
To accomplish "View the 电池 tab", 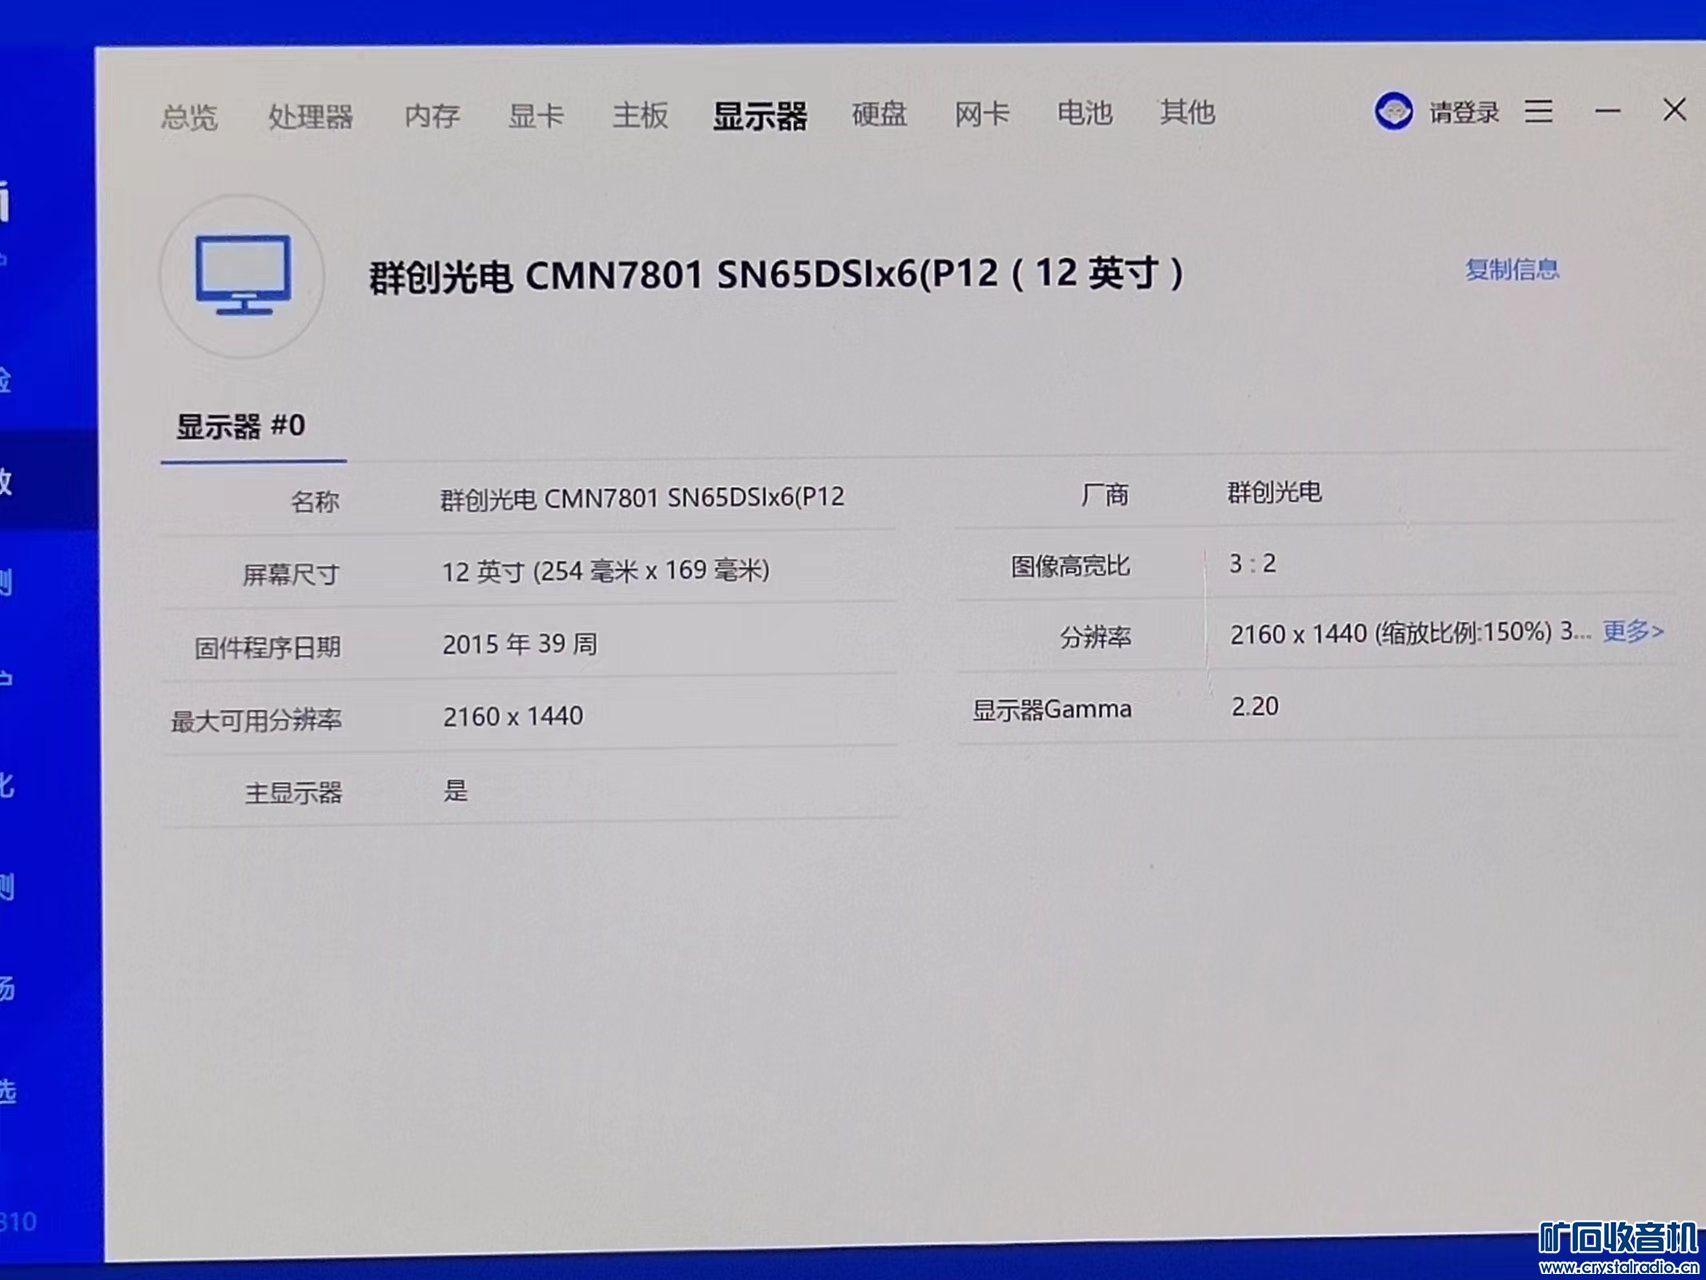I will [1085, 113].
